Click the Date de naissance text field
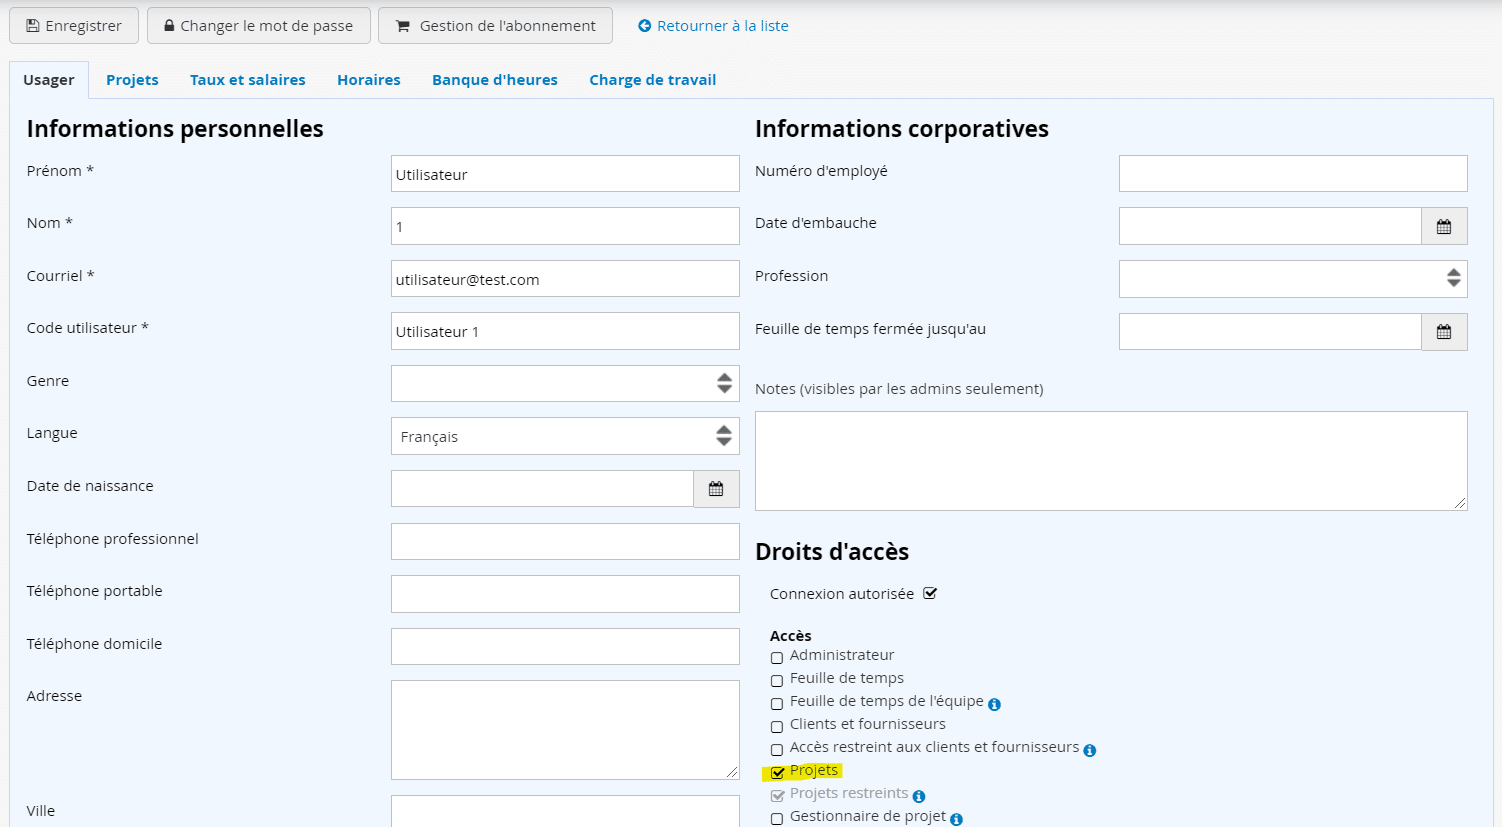Screen dimensions: 1502x827 tap(542, 489)
